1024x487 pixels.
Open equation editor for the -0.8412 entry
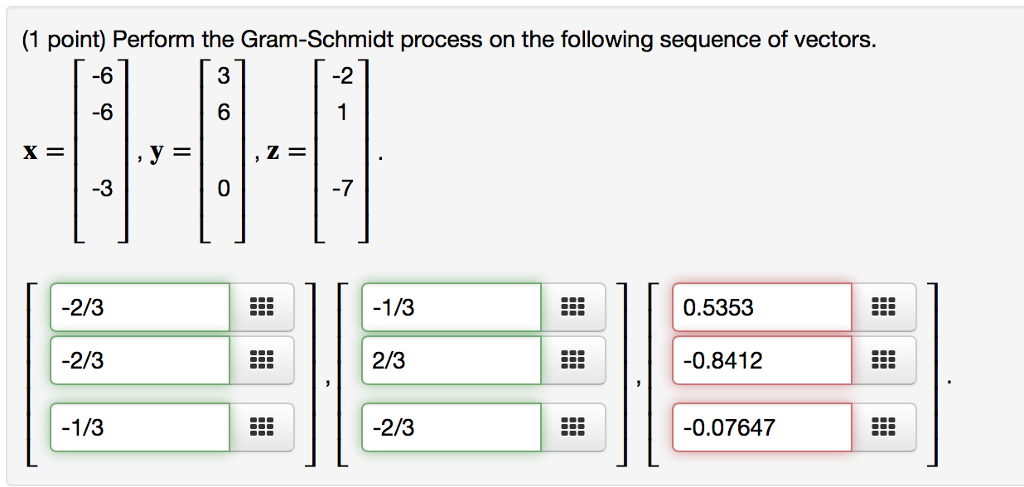(884, 359)
